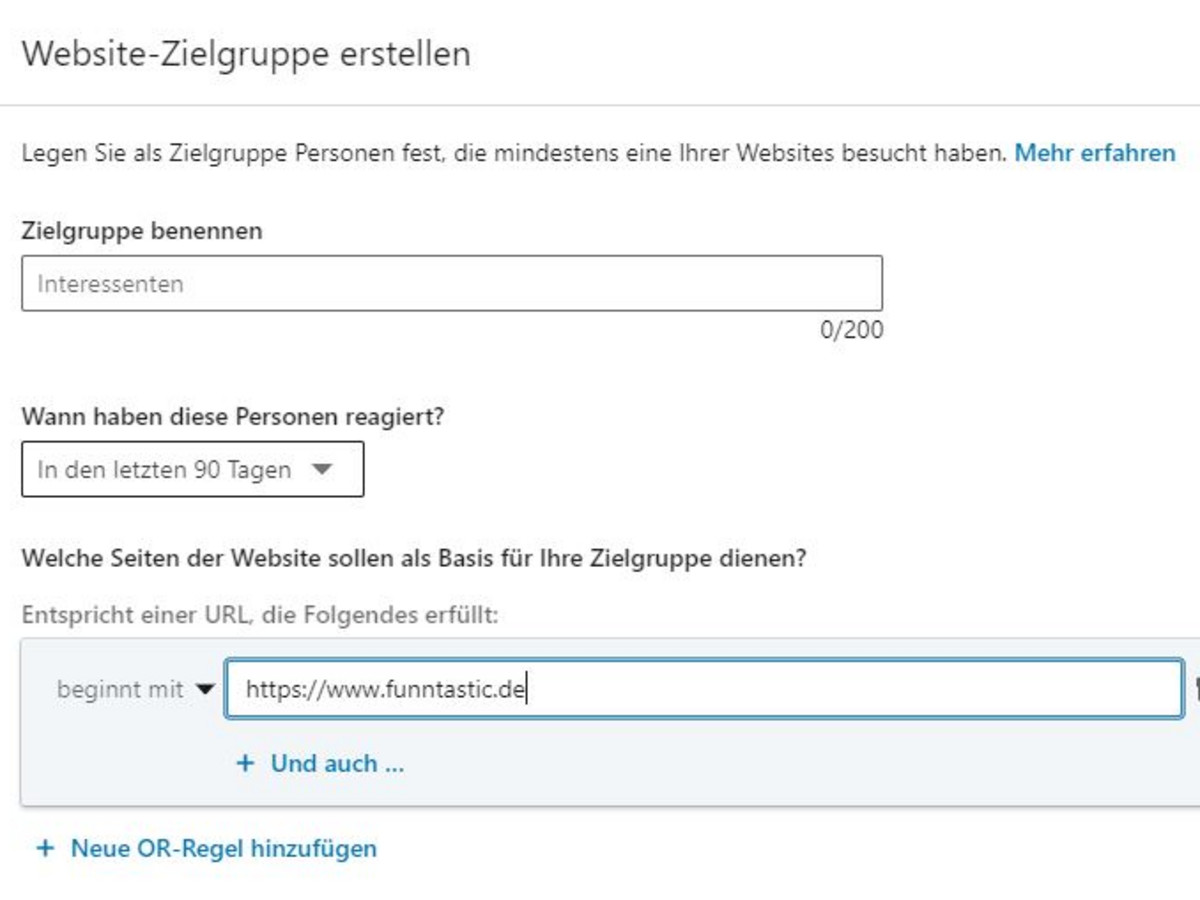Focus the 'Interessenten' audience name field
This screenshot has height=900, width=1200.
pos(451,284)
